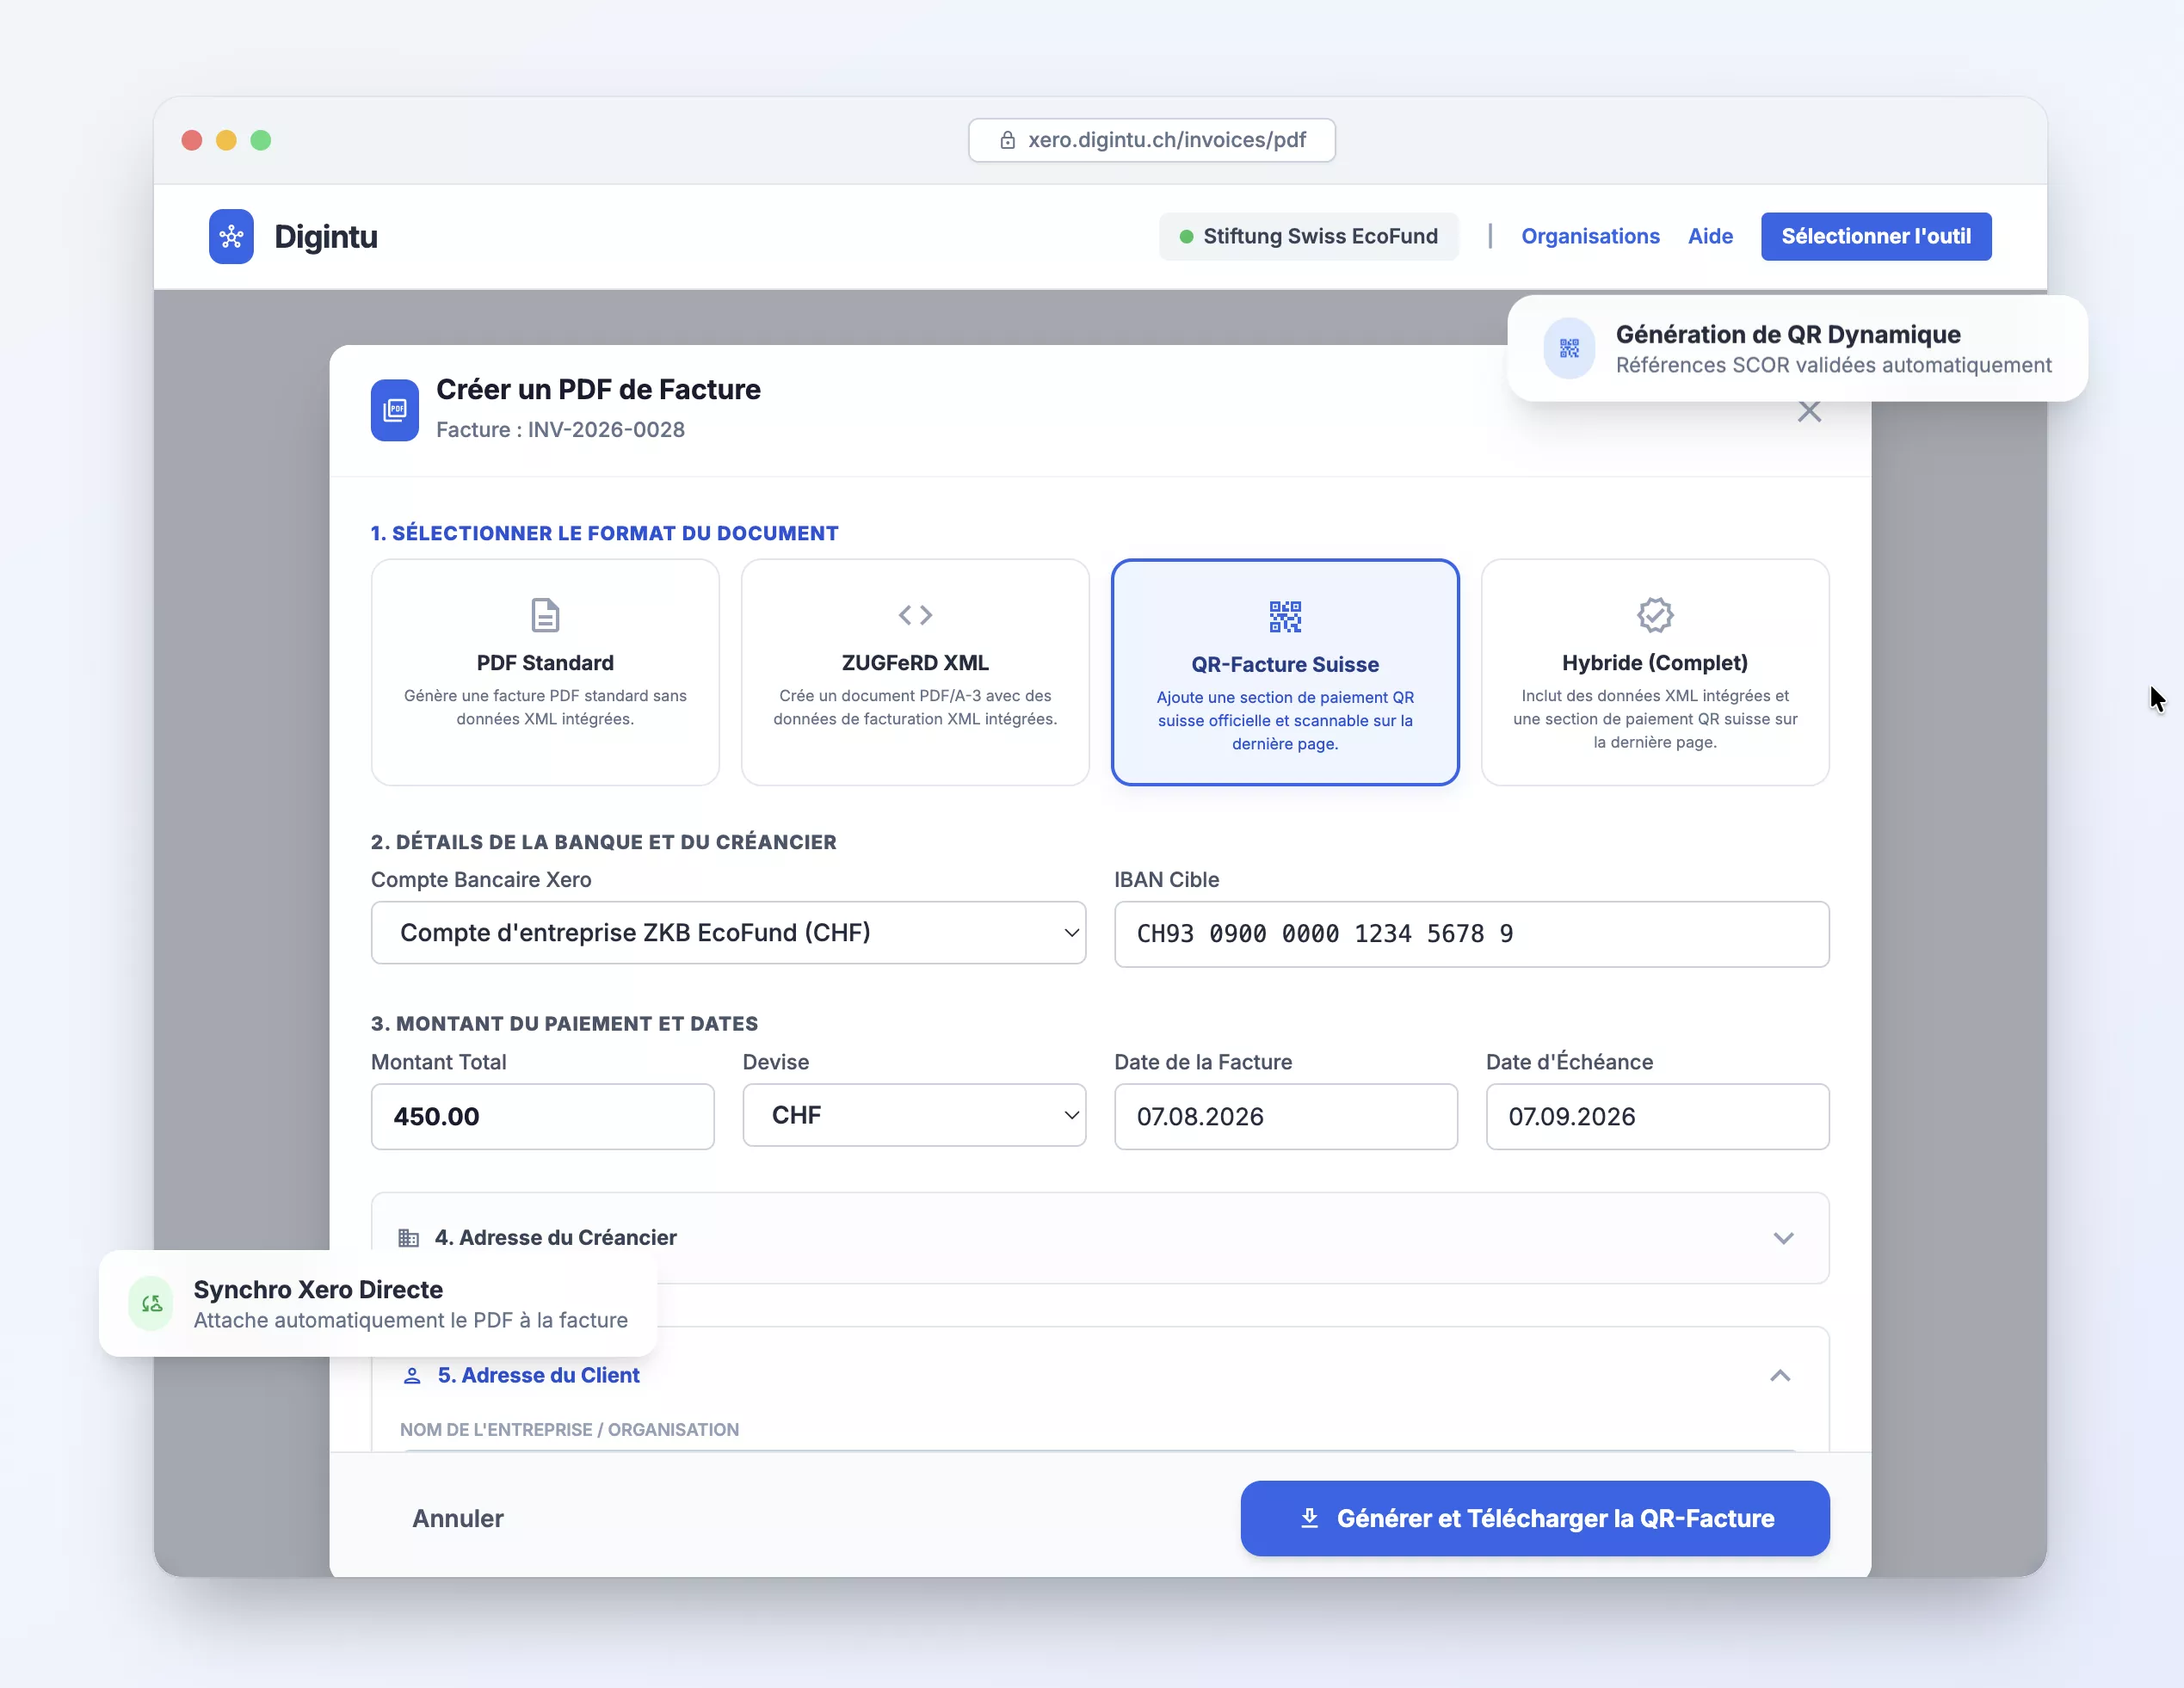Viewport: 2184px width, 1688px height.
Task: Click the heading '1. SÉLECTIONNER LE FORMAT DU DOCUMENT'
Action: (604, 534)
